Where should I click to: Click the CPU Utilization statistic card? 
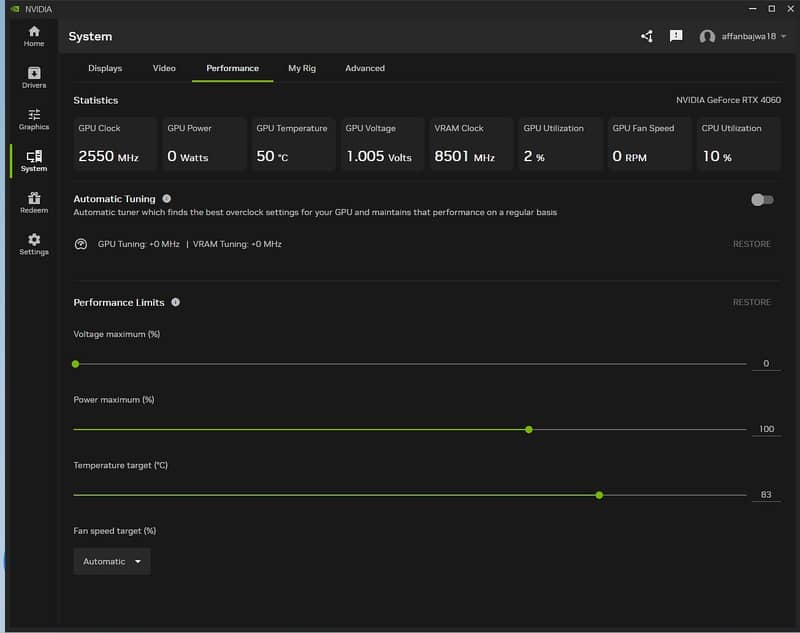point(738,144)
